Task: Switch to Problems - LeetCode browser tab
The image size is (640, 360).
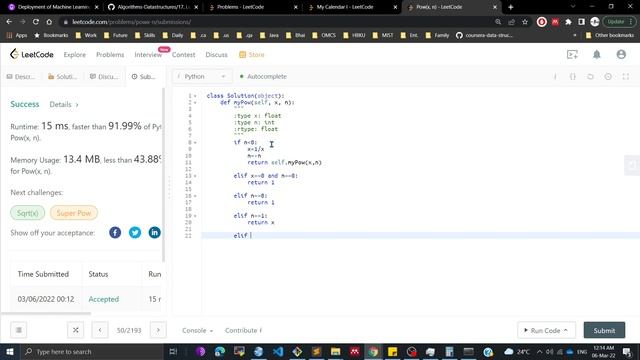Action: (252, 7)
